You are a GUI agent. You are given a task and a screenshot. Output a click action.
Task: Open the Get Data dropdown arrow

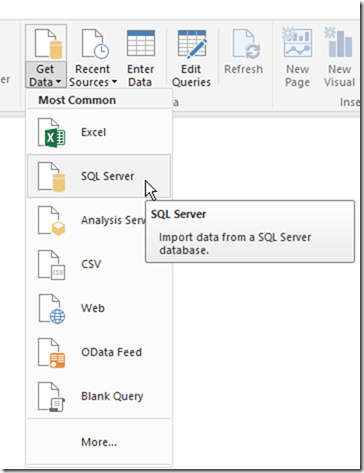point(58,82)
